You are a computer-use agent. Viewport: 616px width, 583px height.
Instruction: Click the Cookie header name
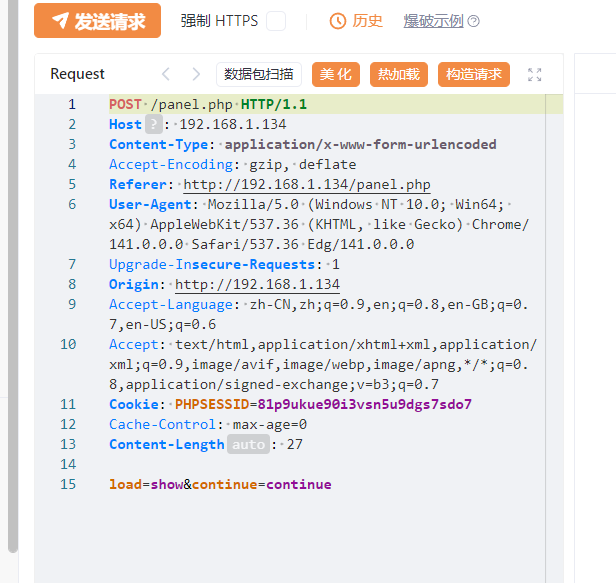134,404
